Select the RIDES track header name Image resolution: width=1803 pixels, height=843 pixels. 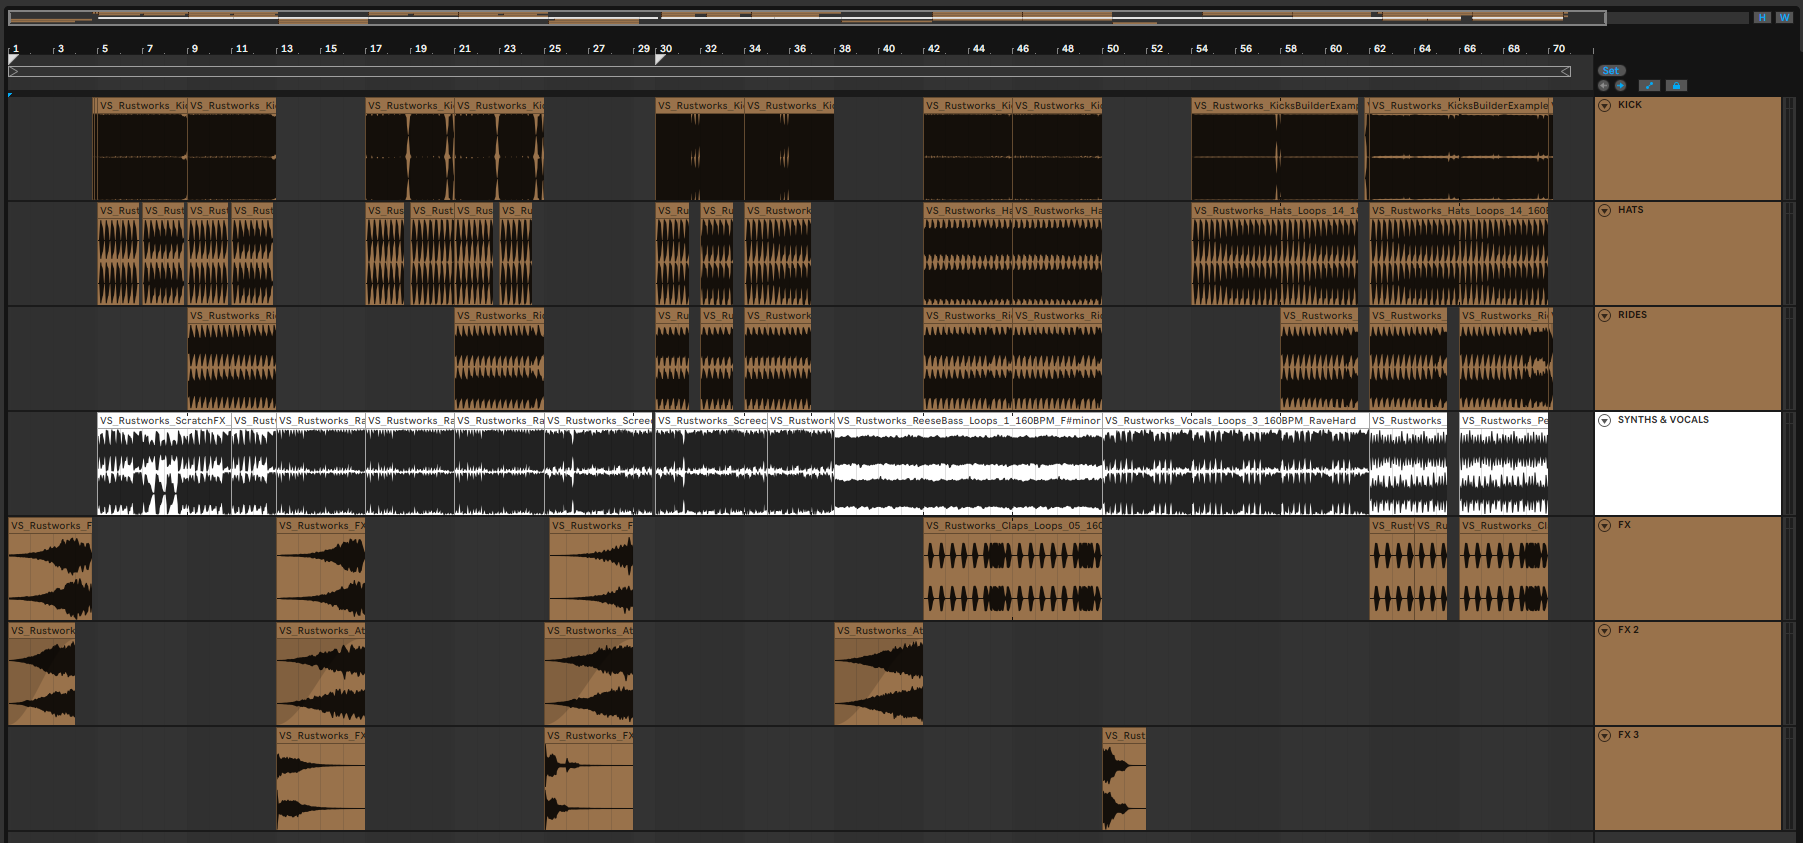1632,315
